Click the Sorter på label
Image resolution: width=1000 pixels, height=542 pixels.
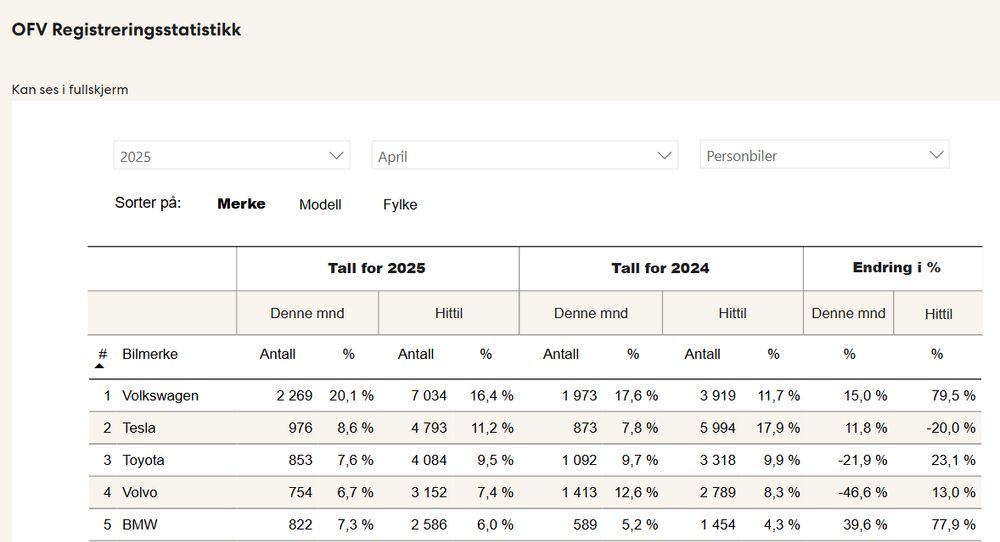point(148,203)
